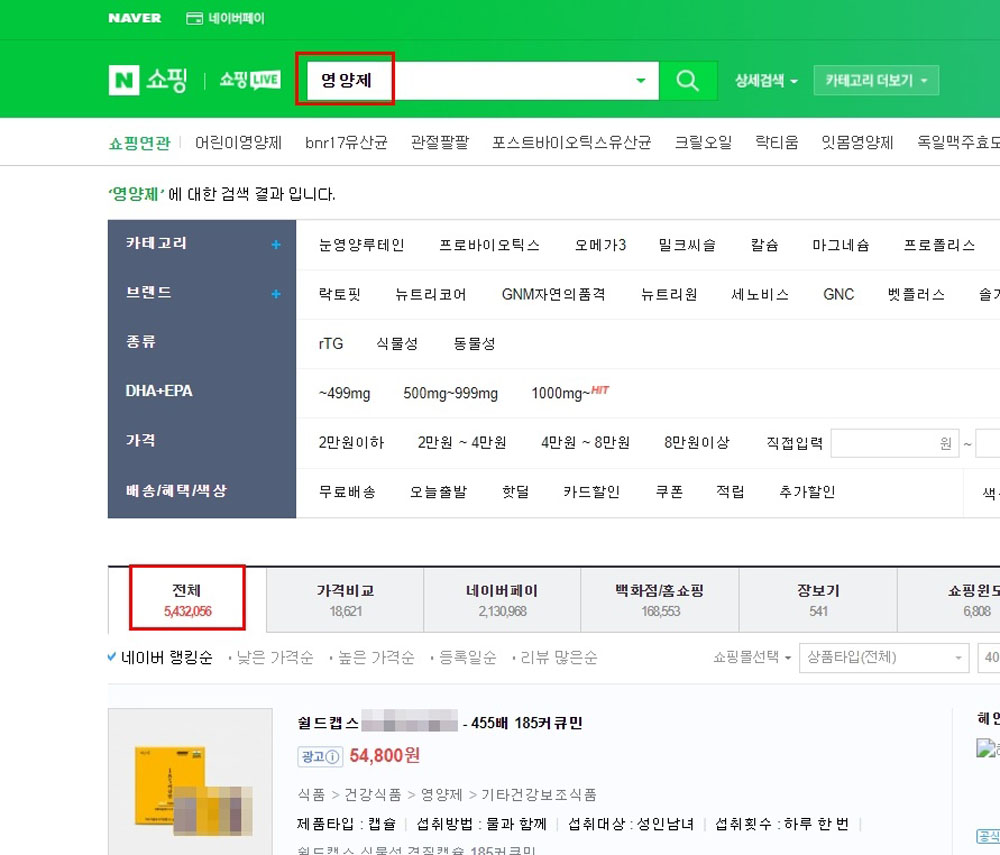Open Naver Pay wallet icon link
Image resolution: width=1000 pixels, height=855 pixels.
(225, 18)
